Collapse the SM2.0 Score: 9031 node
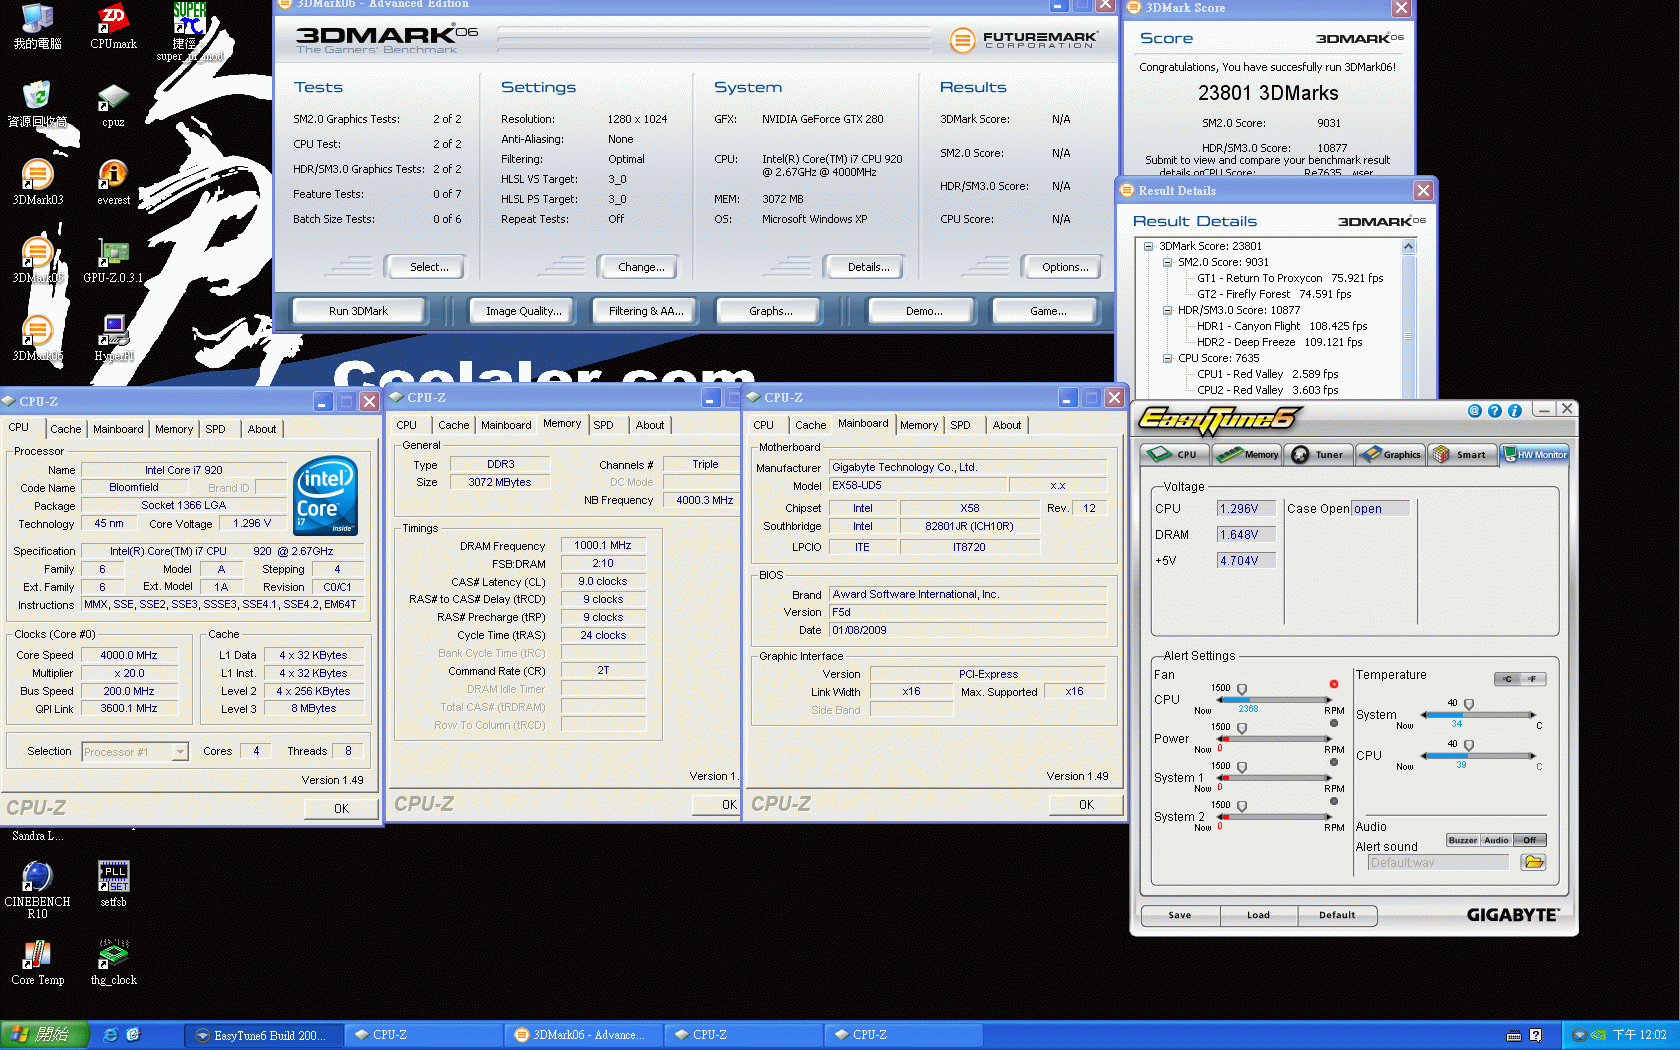 click(x=1167, y=262)
